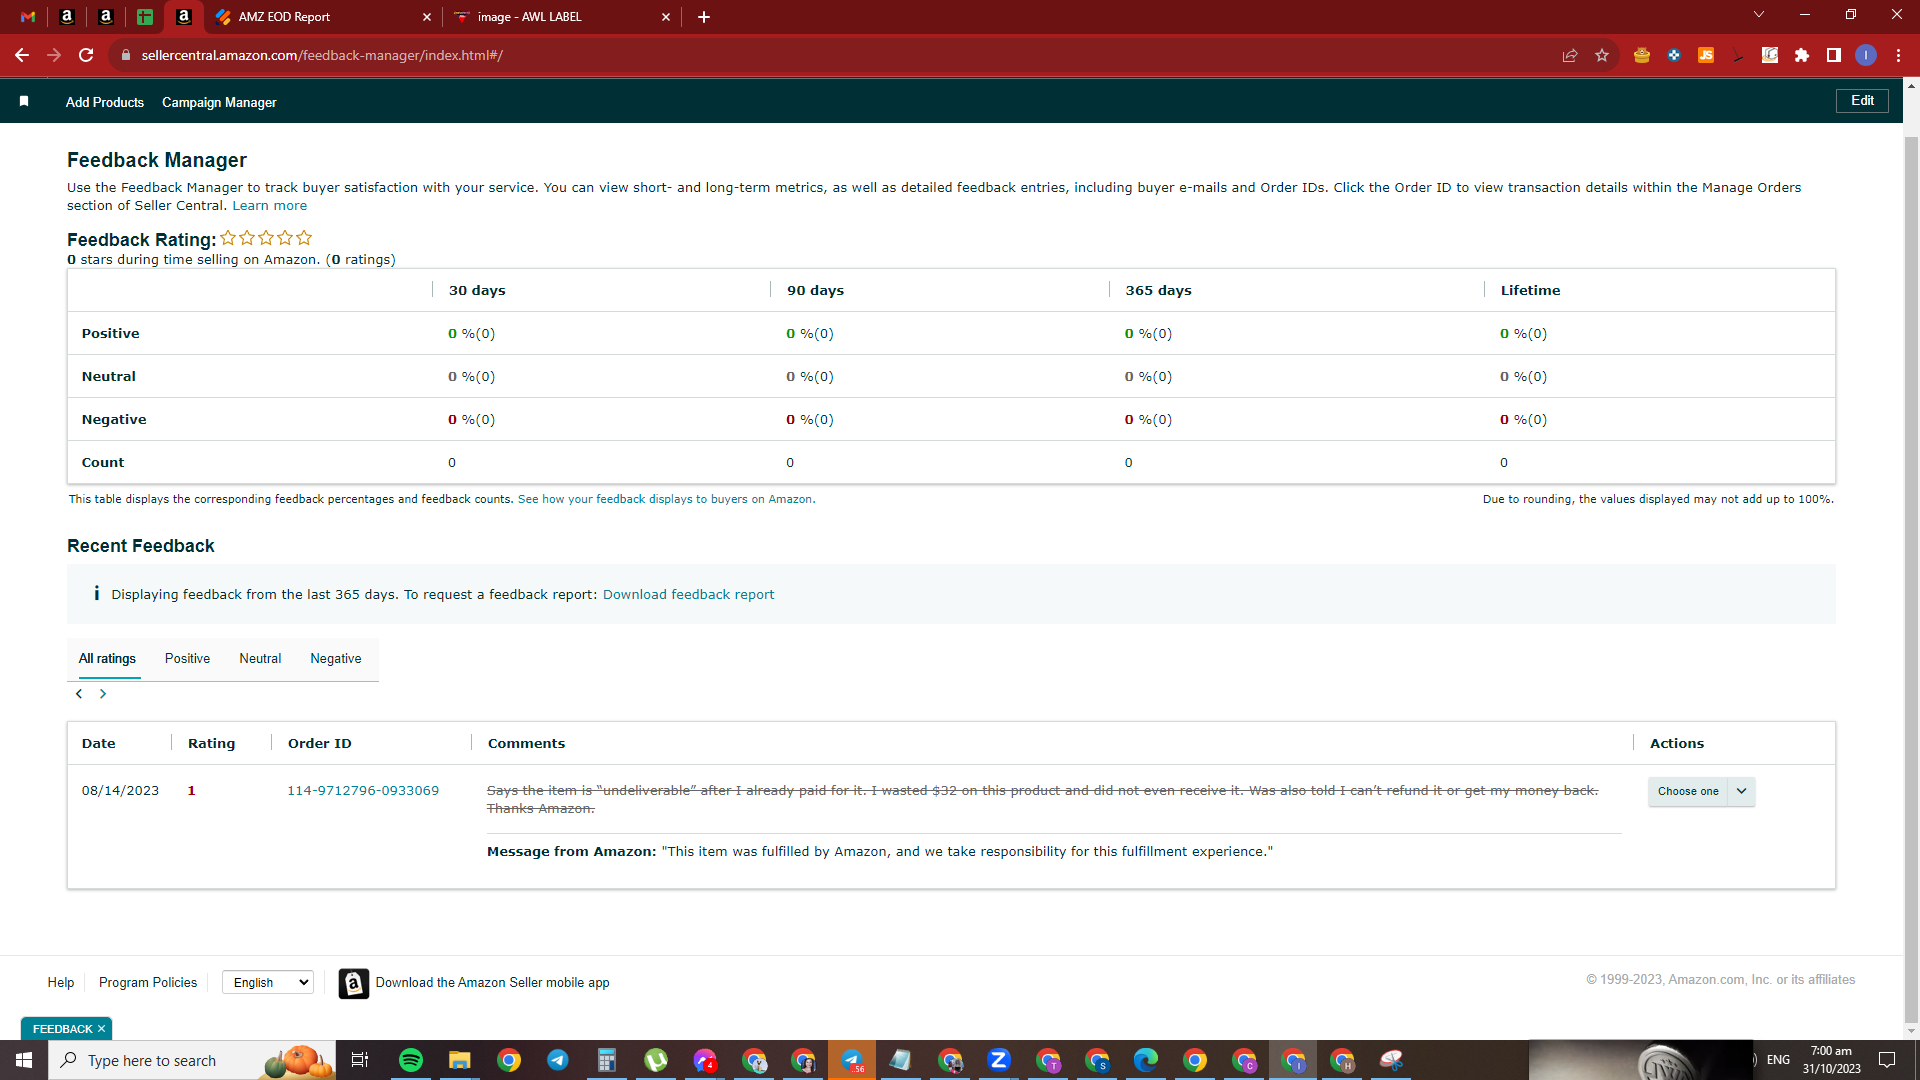Open Zoom from the taskbar

(999, 1060)
